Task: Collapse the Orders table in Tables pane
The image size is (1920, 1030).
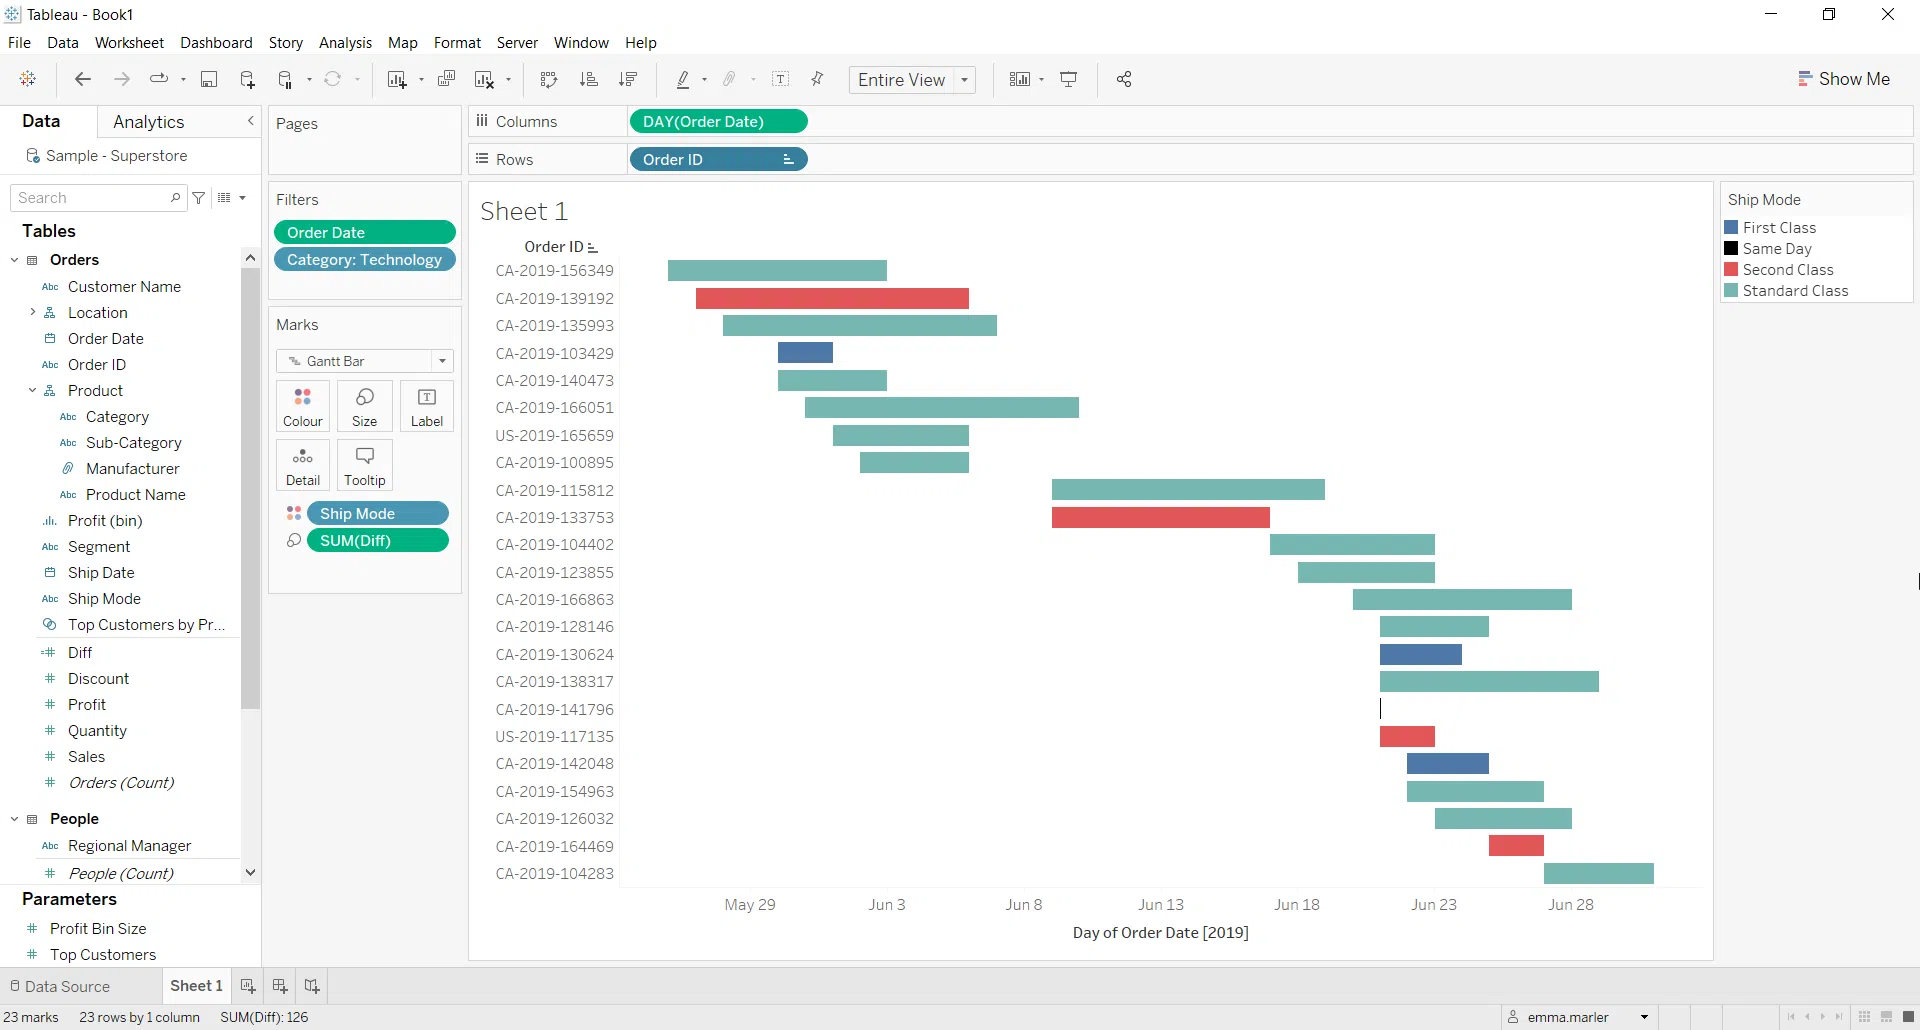Action: pos(14,260)
